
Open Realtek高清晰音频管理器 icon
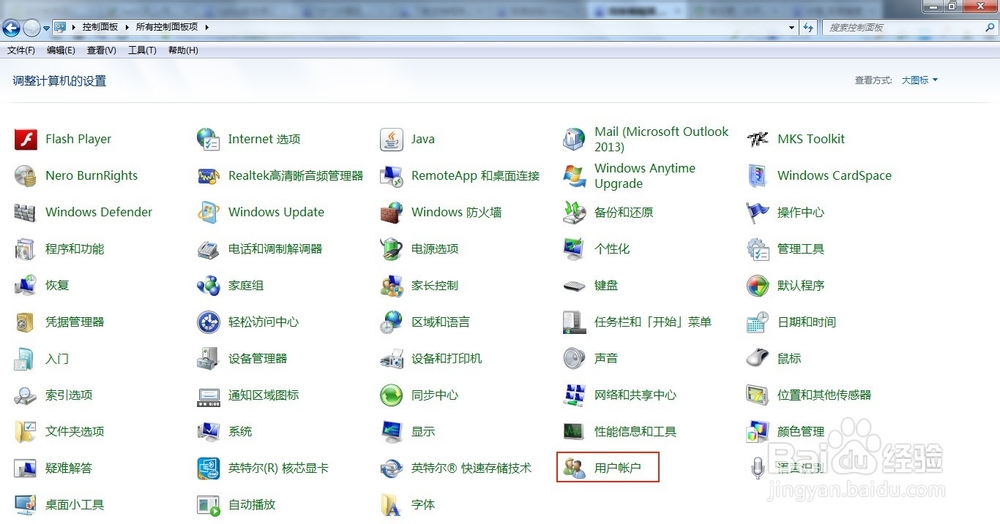[209, 176]
